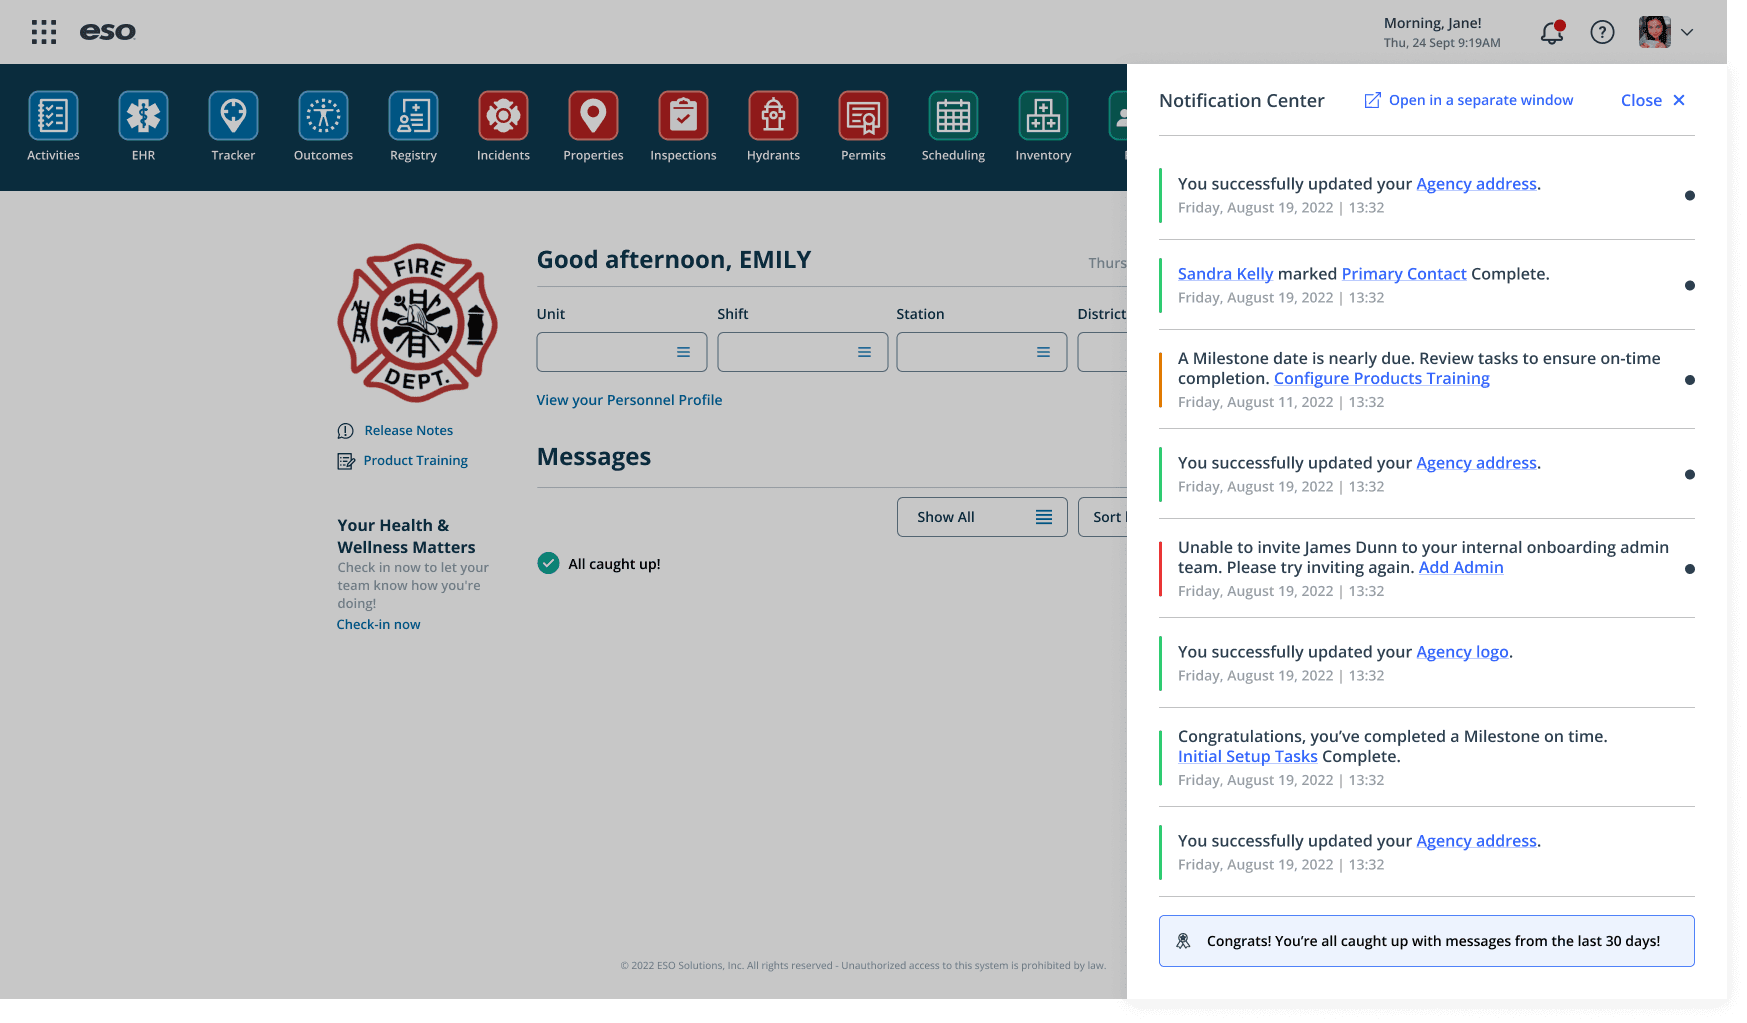The height and width of the screenshot is (1023, 1747).
Task: Open Product Training link
Action: (416, 460)
